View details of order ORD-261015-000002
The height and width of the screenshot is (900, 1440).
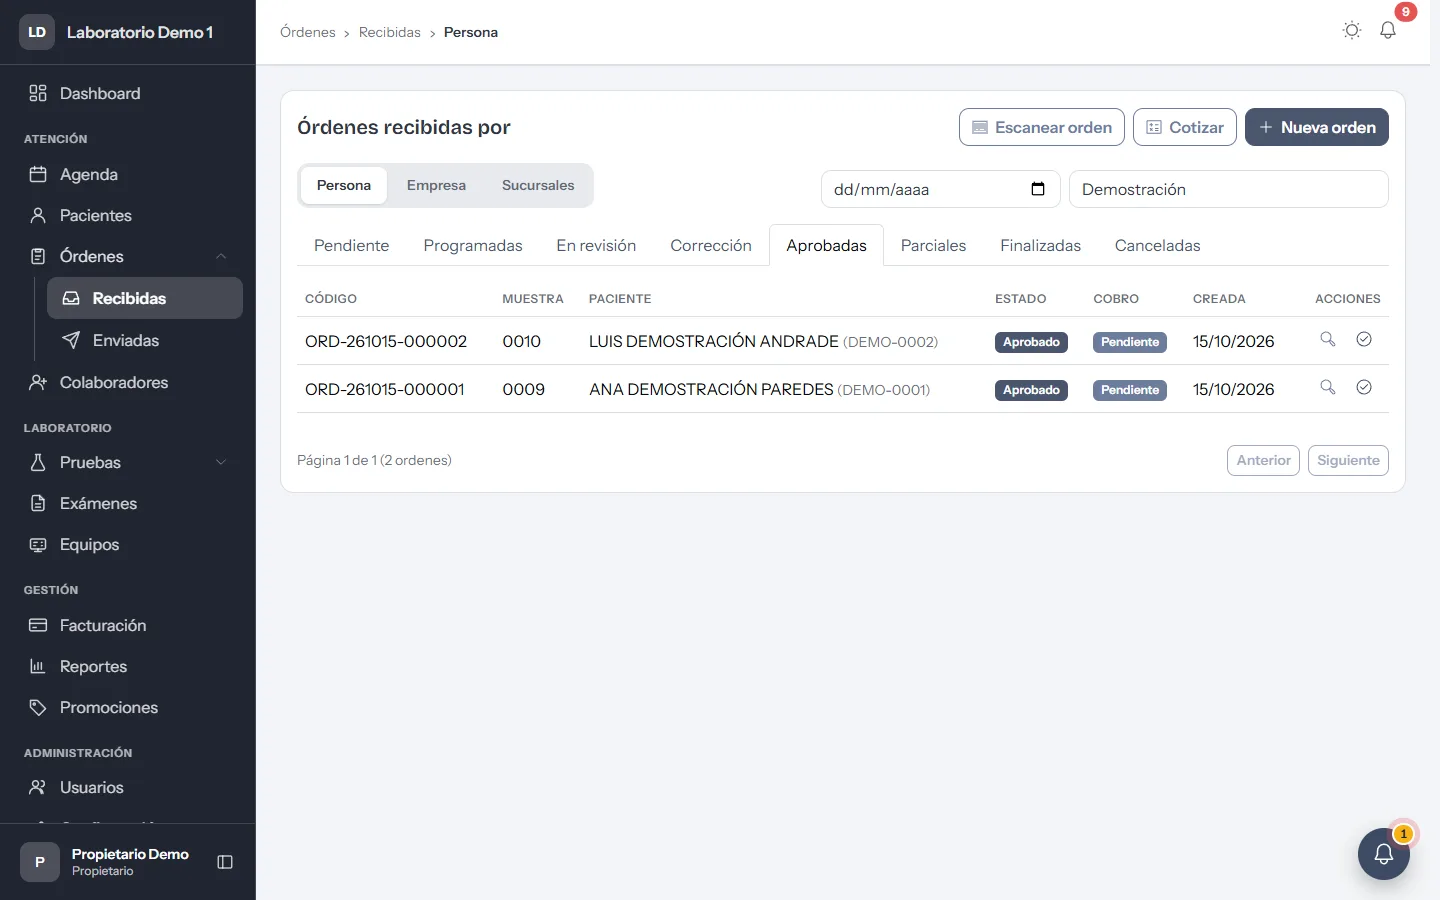pos(1328,339)
